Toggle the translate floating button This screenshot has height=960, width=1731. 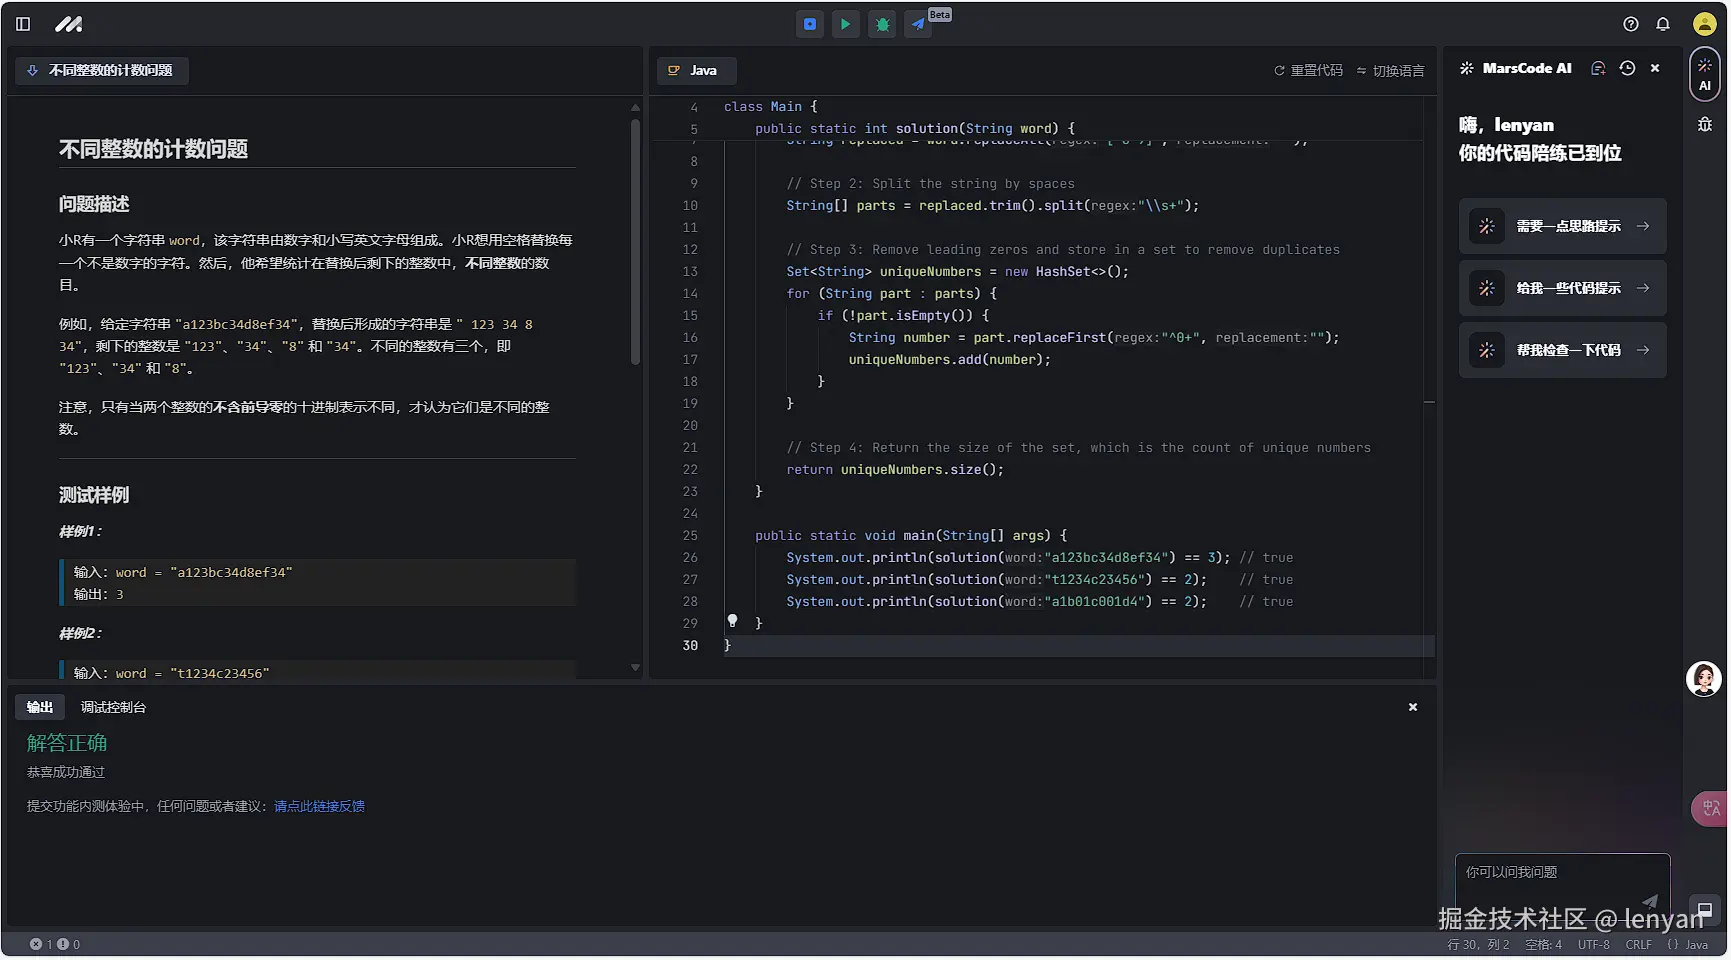click(x=1710, y=808)
